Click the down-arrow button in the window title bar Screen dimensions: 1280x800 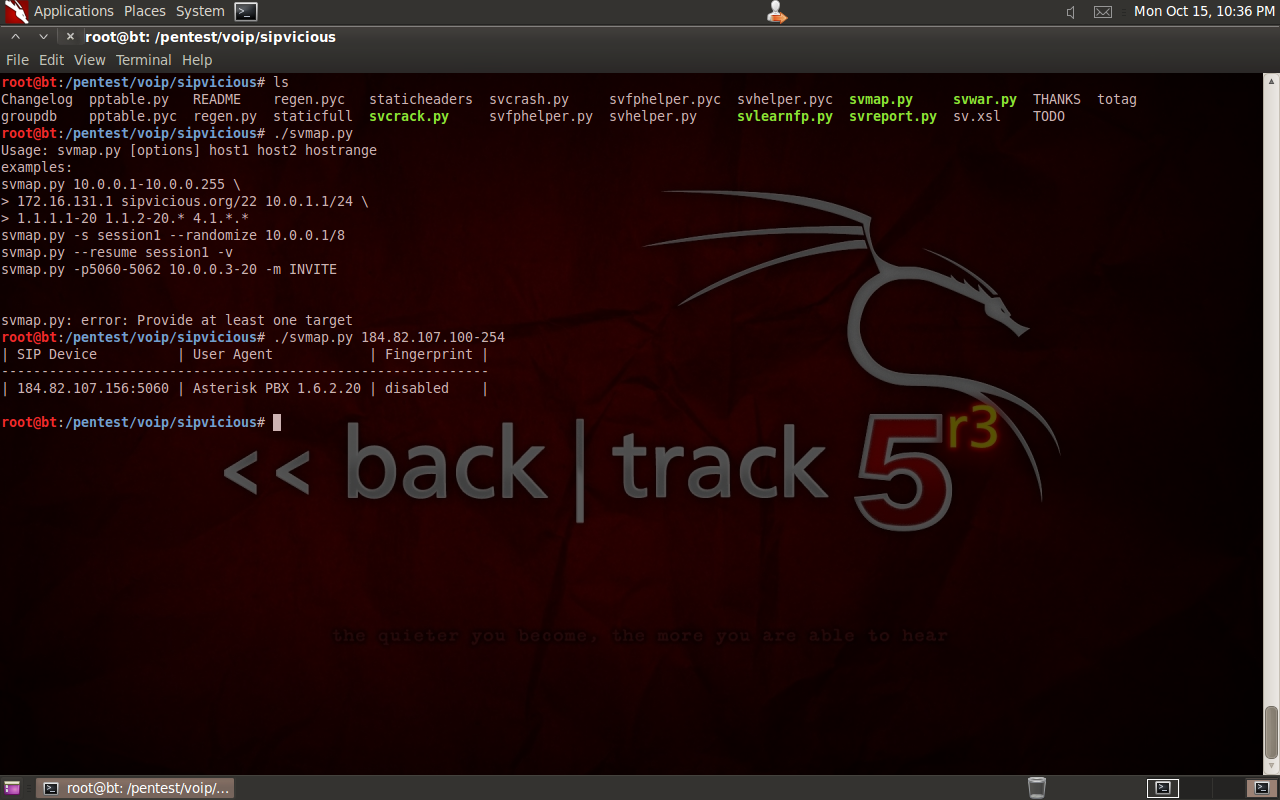click(x=43, y=37)
